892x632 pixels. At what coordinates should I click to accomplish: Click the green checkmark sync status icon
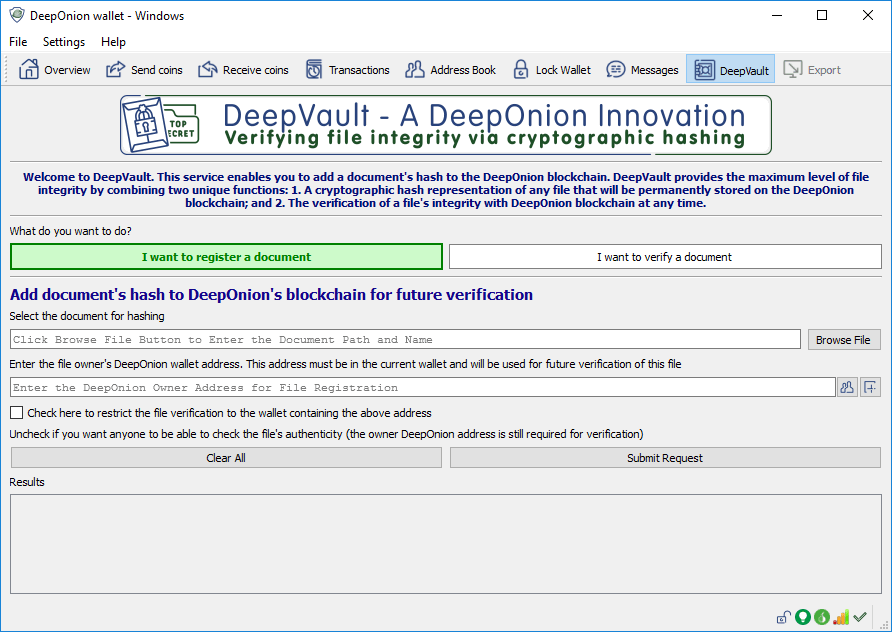pyautogui.click(x=860, y=617)
